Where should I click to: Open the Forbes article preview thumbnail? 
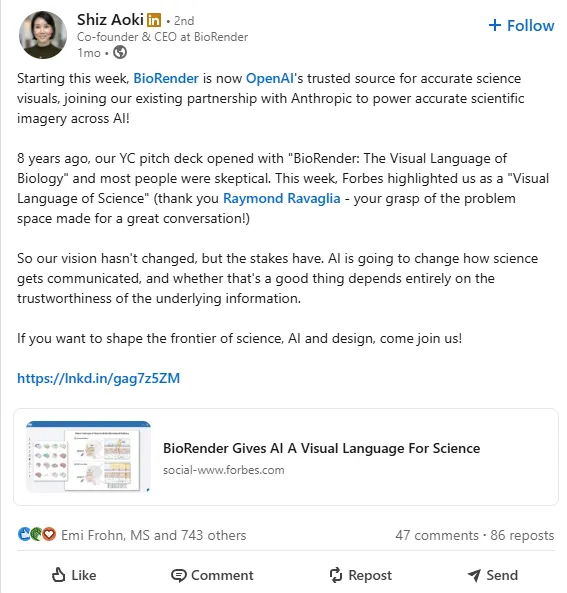click(x=88, y=456)
